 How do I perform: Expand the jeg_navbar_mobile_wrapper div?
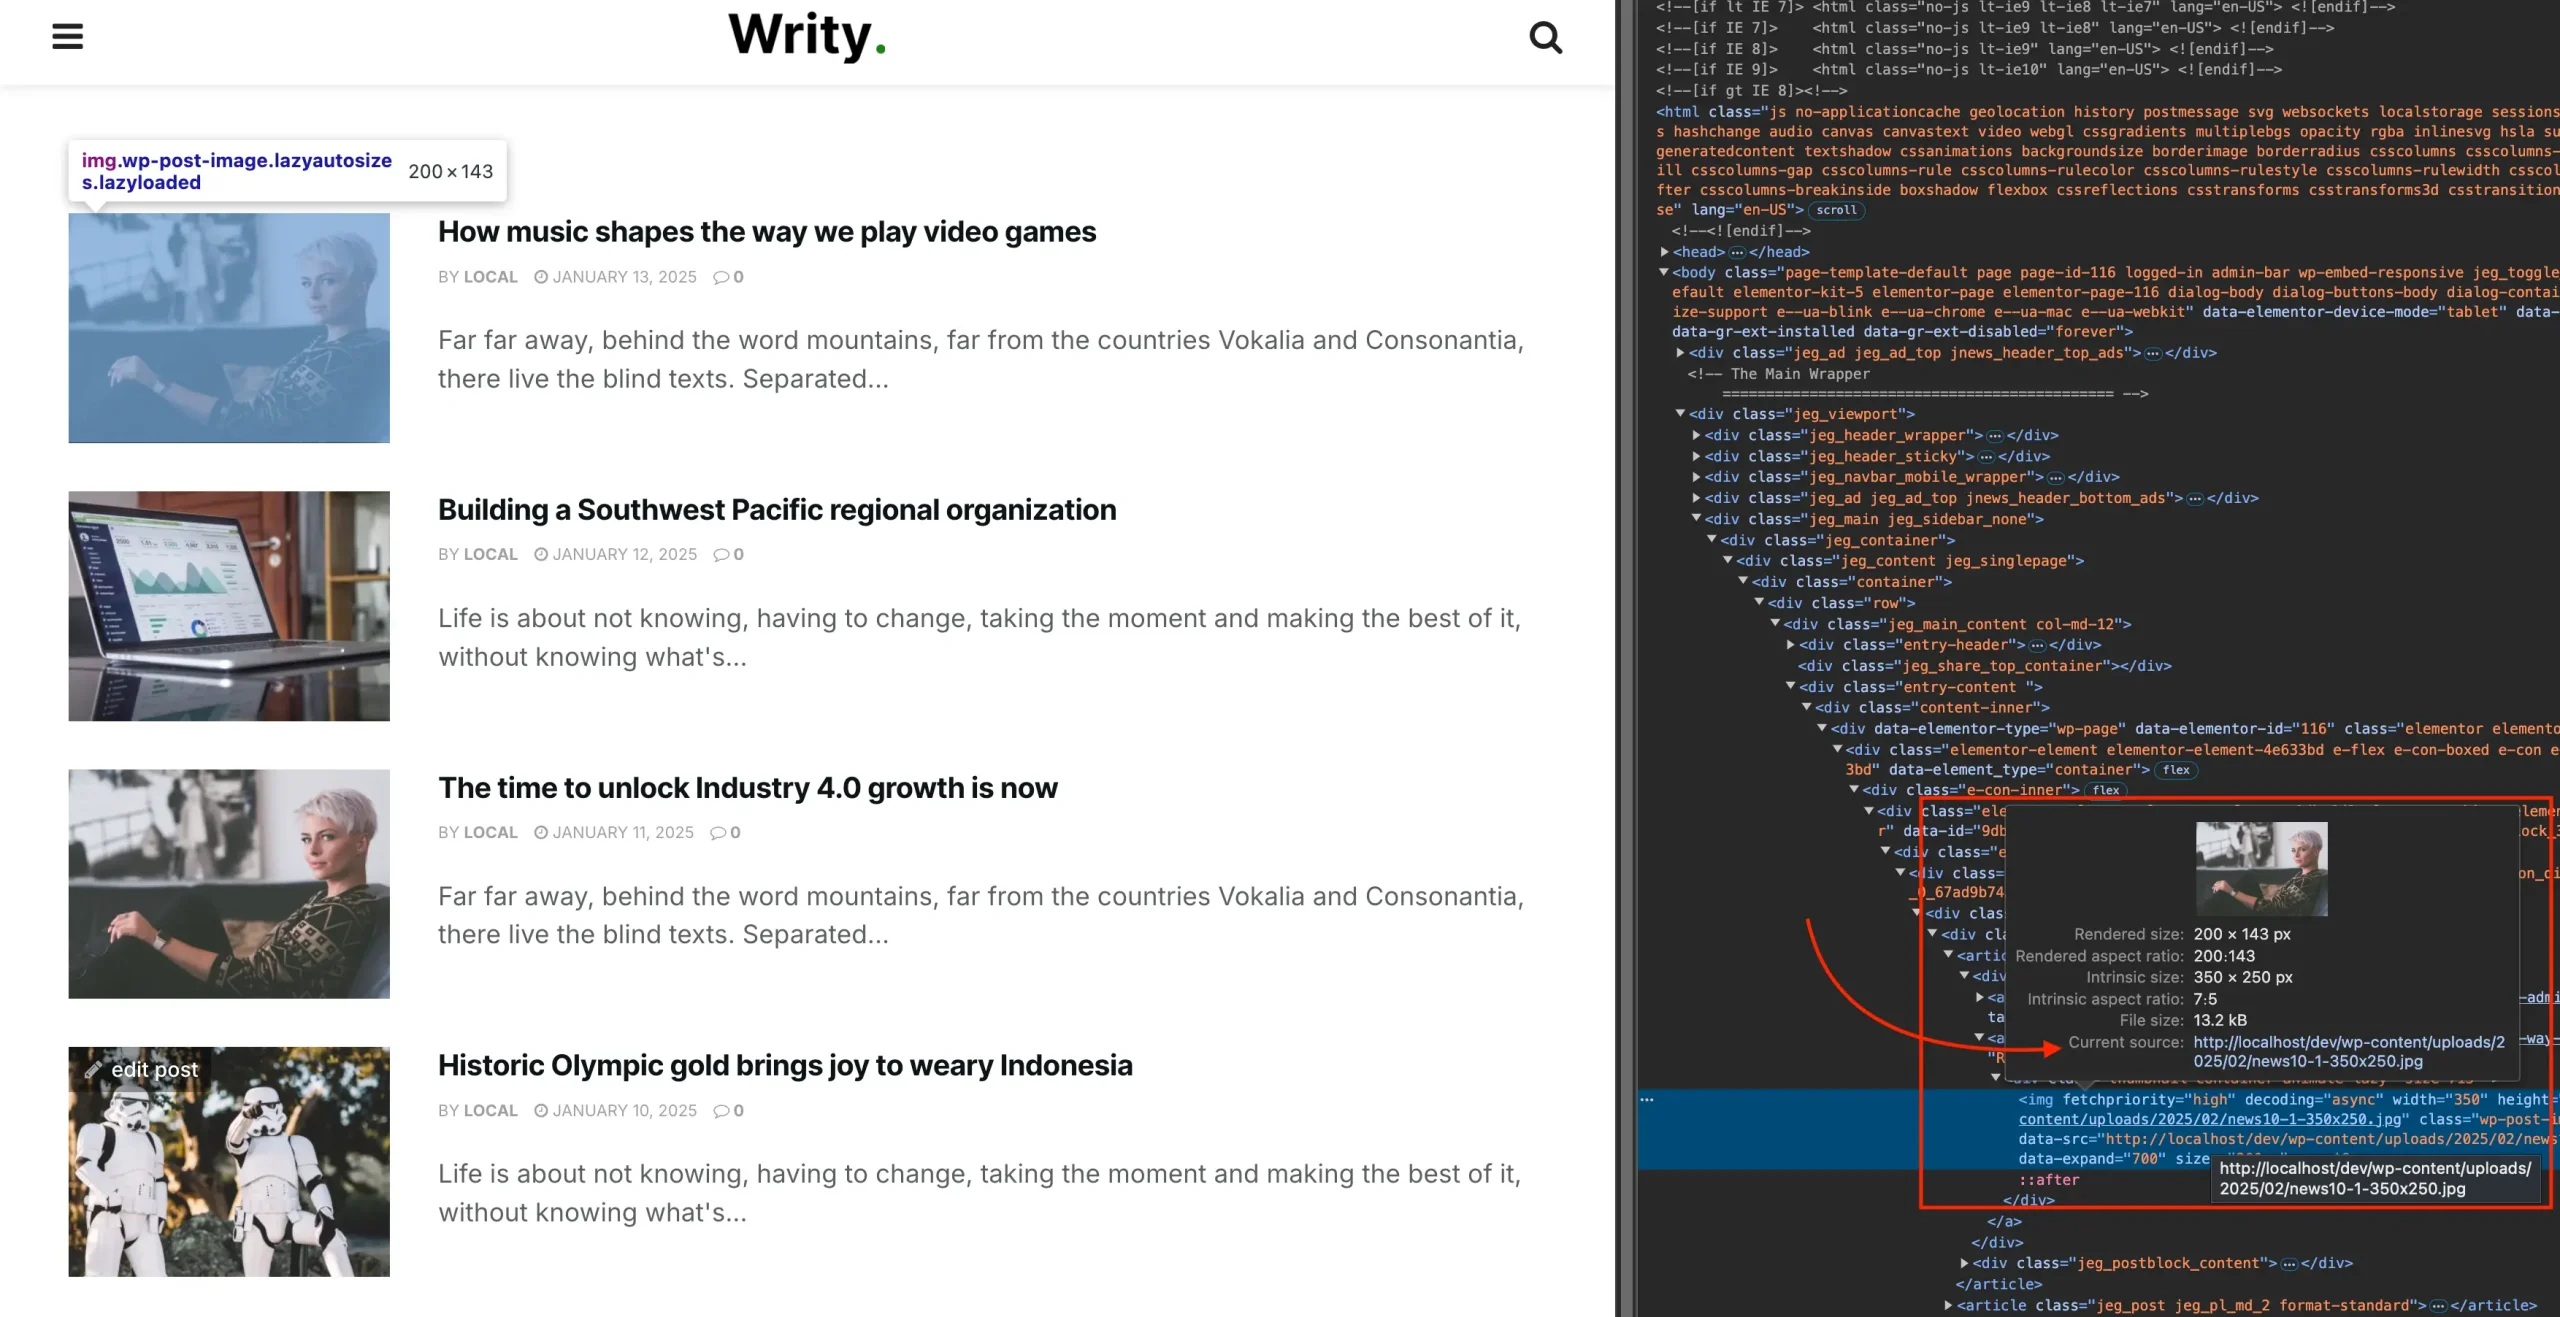pyautogui.click(x=1697, y=477)
